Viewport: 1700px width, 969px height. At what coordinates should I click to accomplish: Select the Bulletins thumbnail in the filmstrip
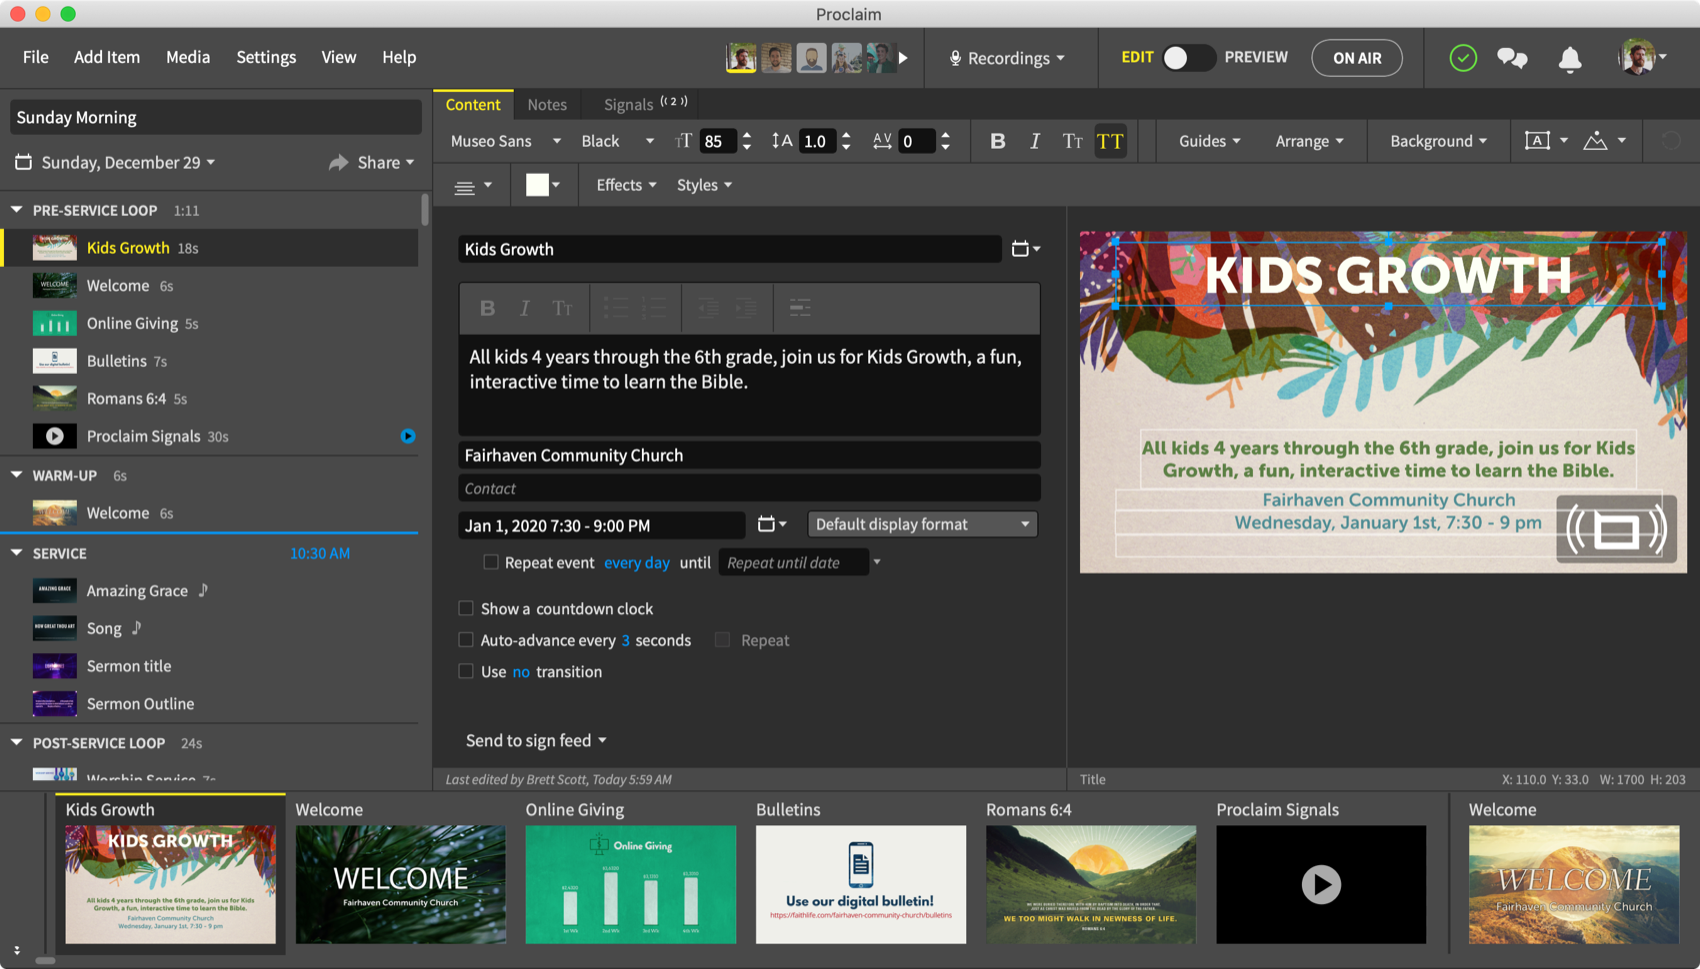861,884
